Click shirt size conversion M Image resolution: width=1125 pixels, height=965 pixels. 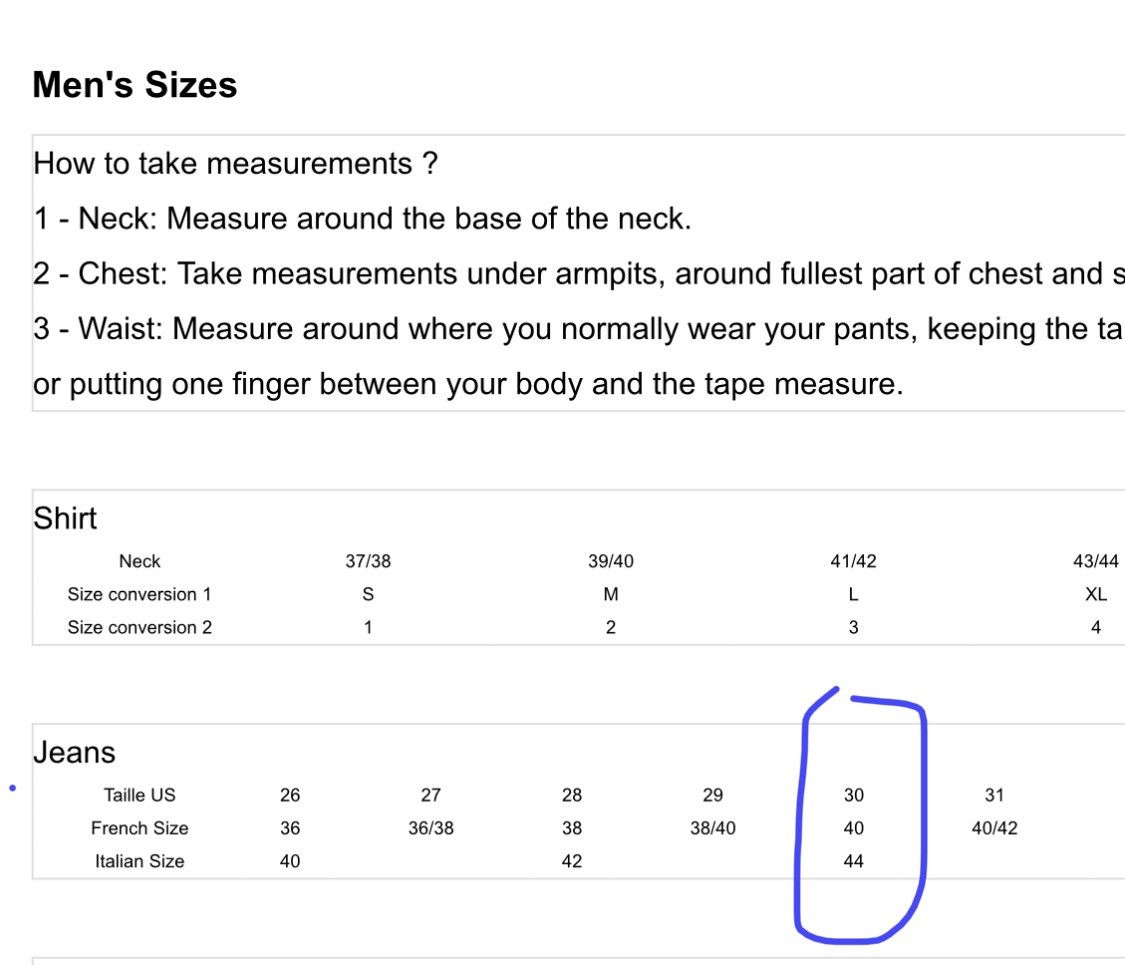611,594
